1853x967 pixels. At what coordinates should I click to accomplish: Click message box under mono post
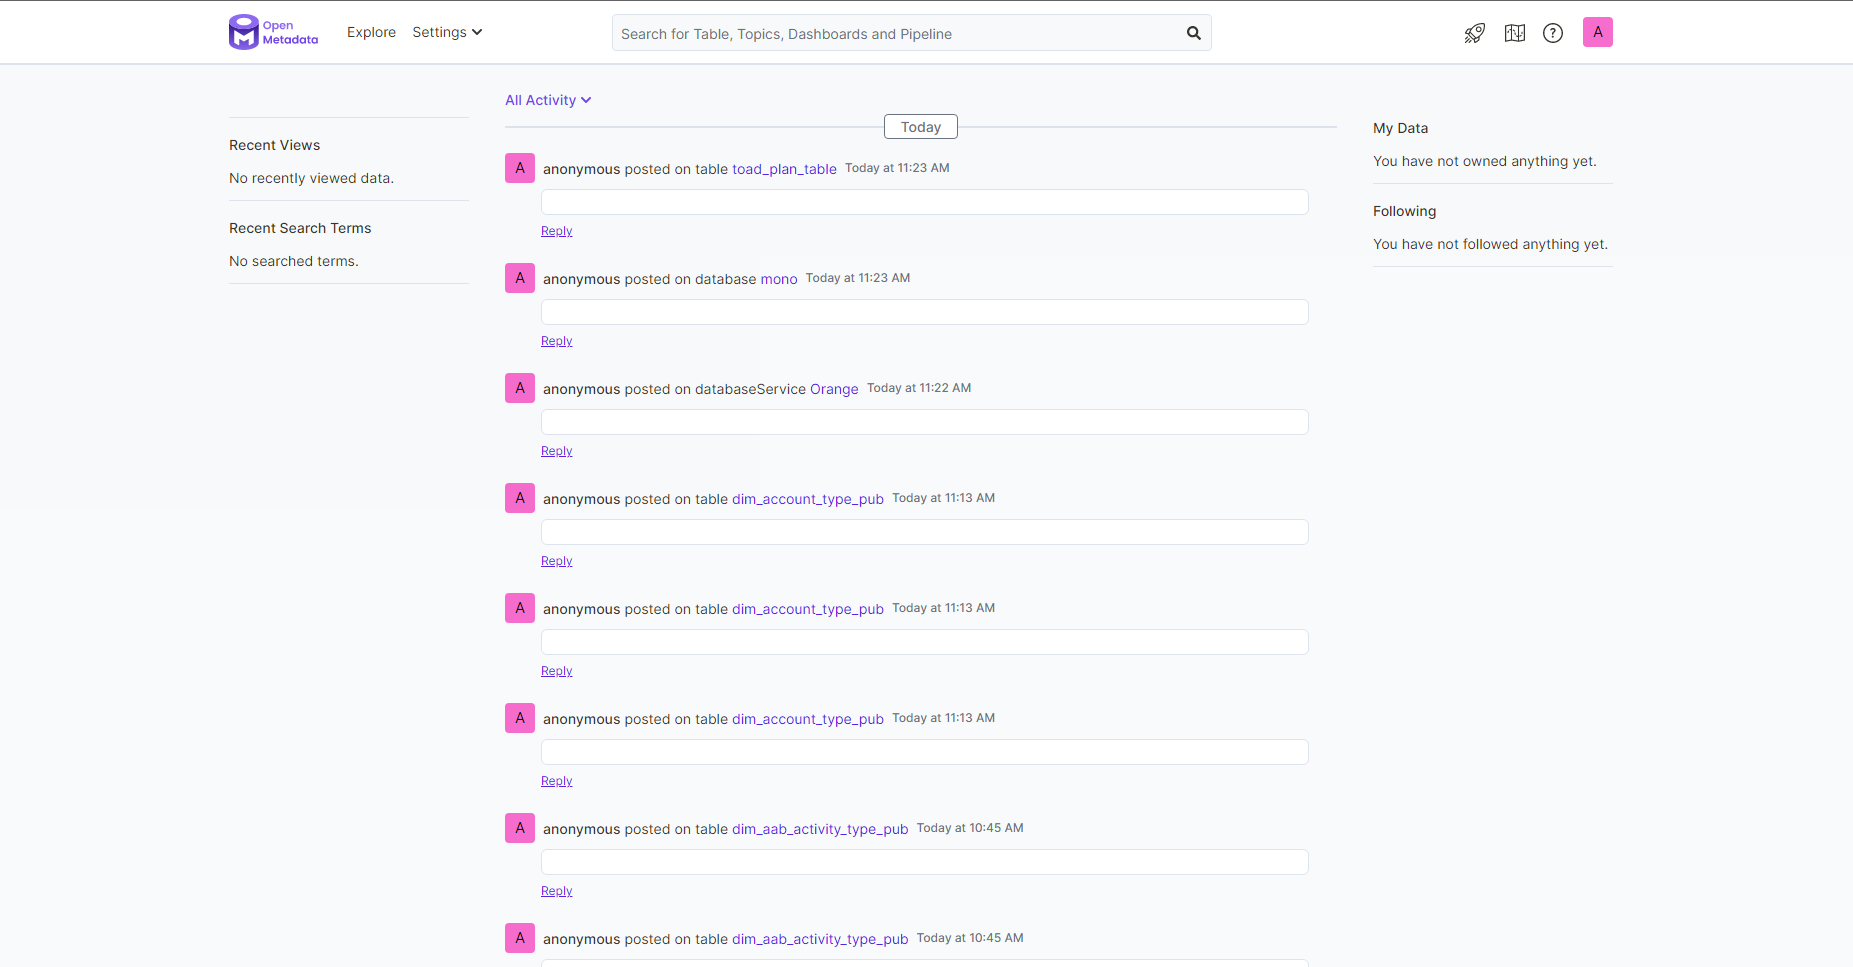[925, 312]
